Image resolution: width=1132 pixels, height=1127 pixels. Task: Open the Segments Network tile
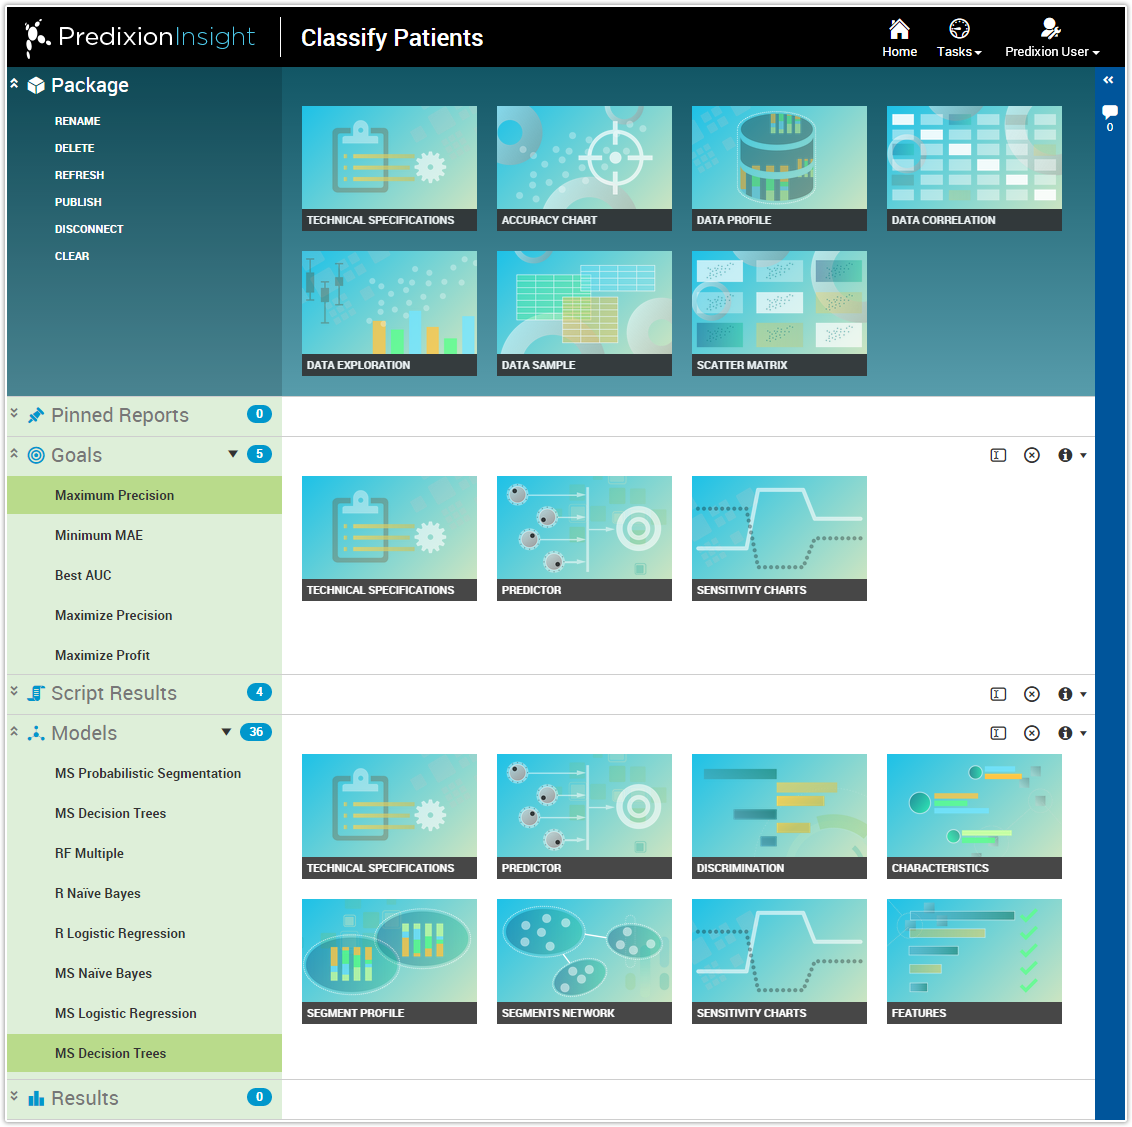coord(584,961)
